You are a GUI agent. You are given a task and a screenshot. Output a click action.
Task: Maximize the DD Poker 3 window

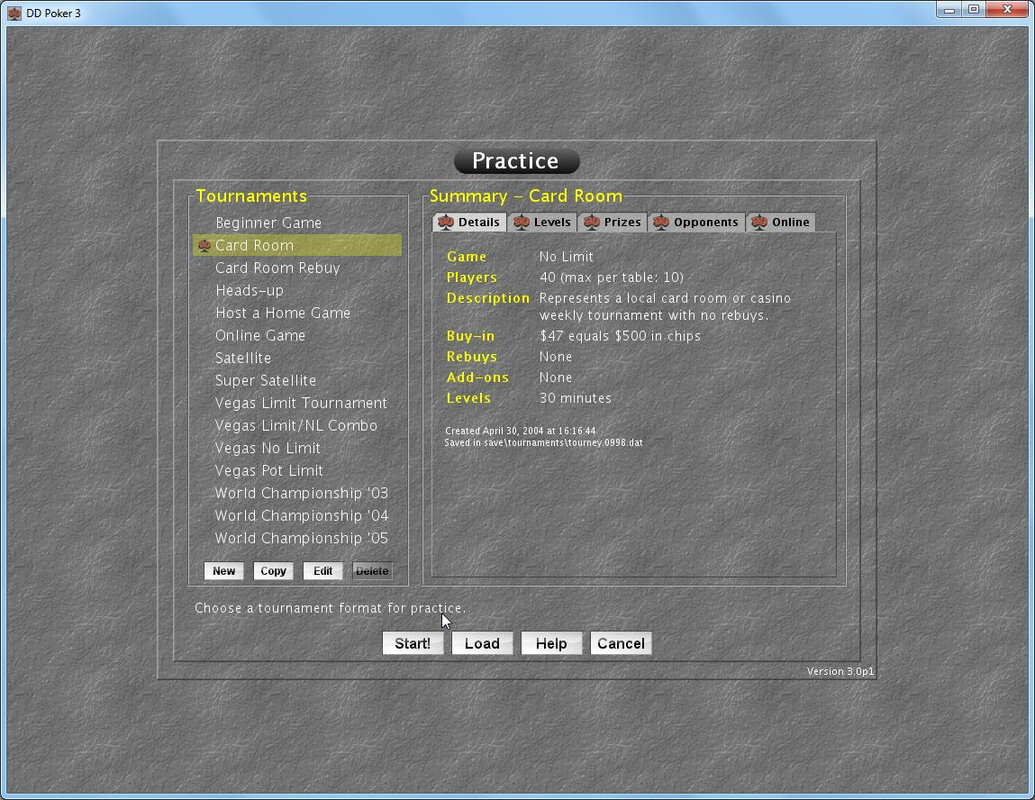point(974,9)
